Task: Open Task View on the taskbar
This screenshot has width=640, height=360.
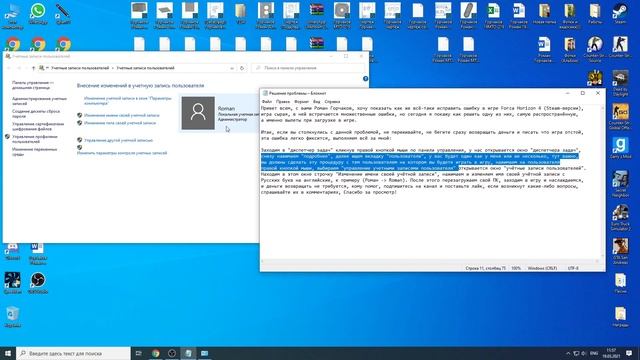Action: [x=138, y=353]
